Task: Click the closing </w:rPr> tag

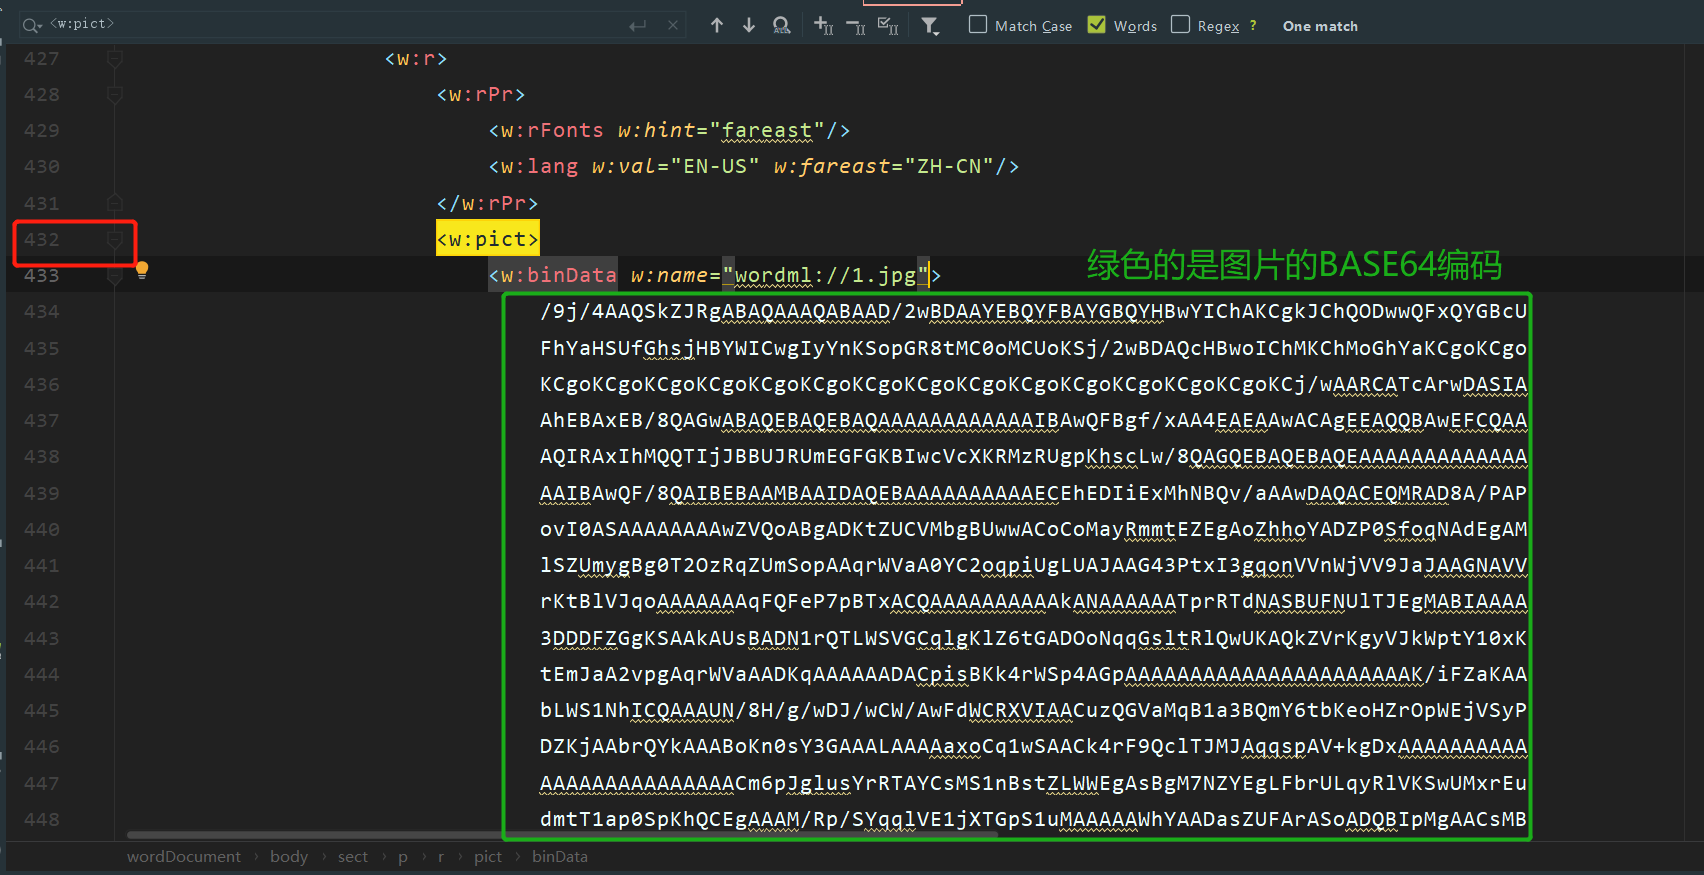Action: coord(488,203)
